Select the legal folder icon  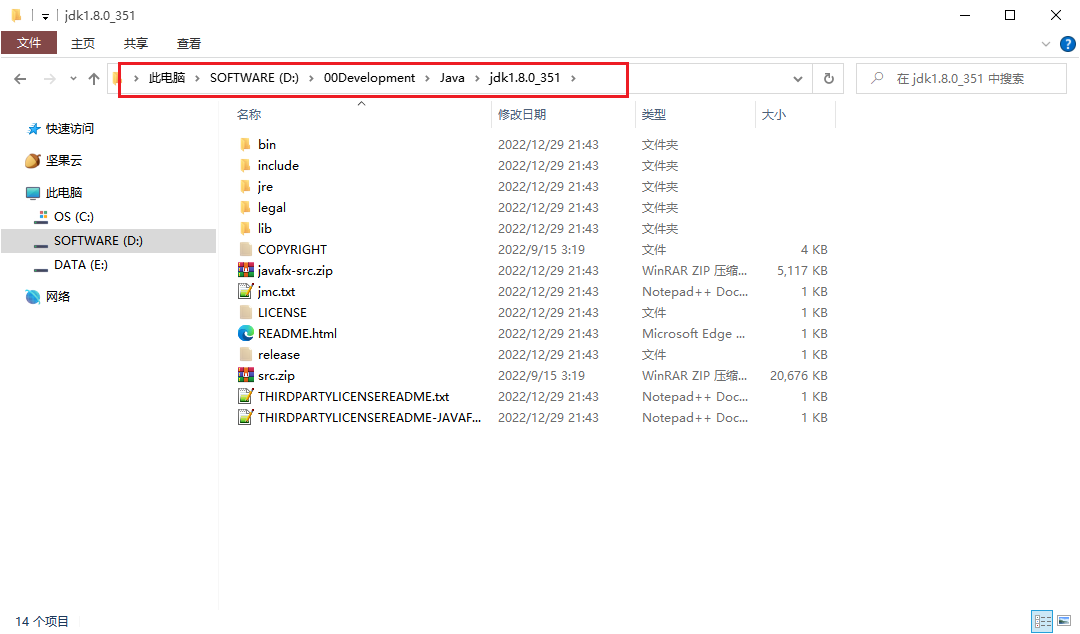[x=245, y=207]
